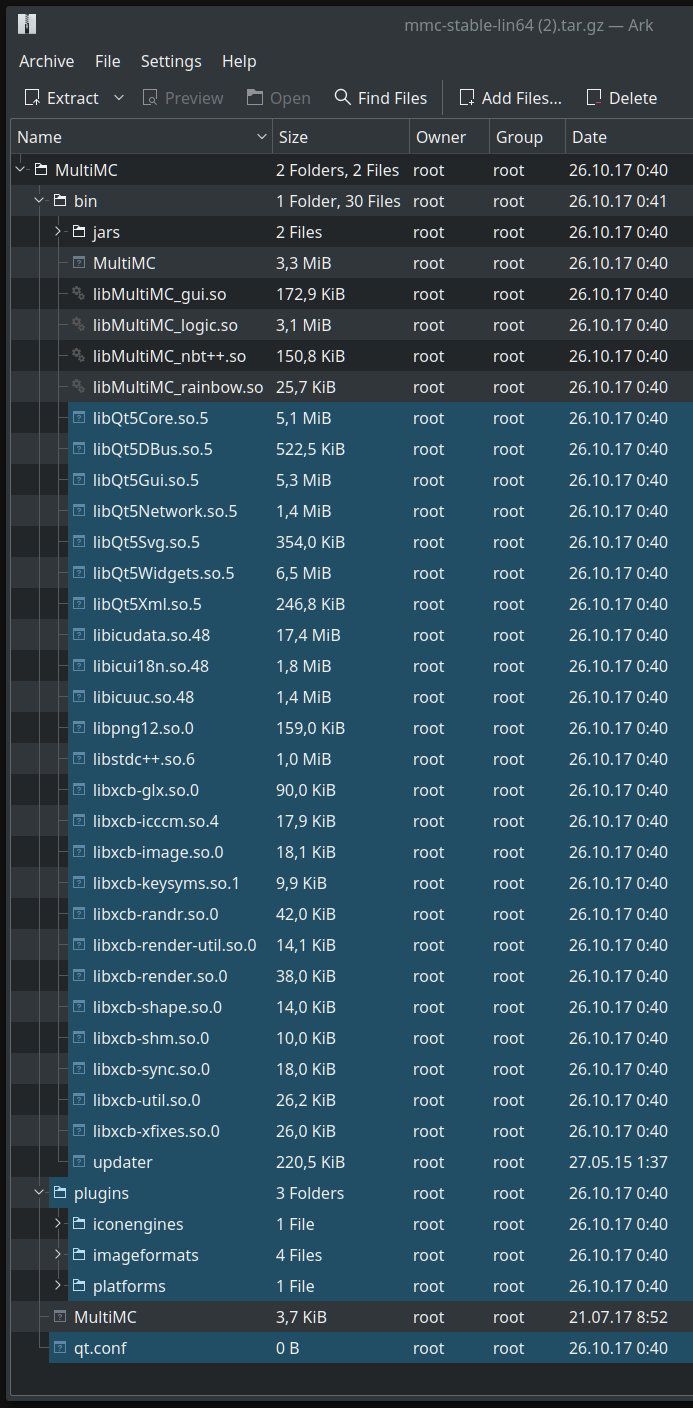Select the libQt5Svg.so.5 file
Image resolution: width=693 pixels, height=1408 pixels.
pos(146,542)
